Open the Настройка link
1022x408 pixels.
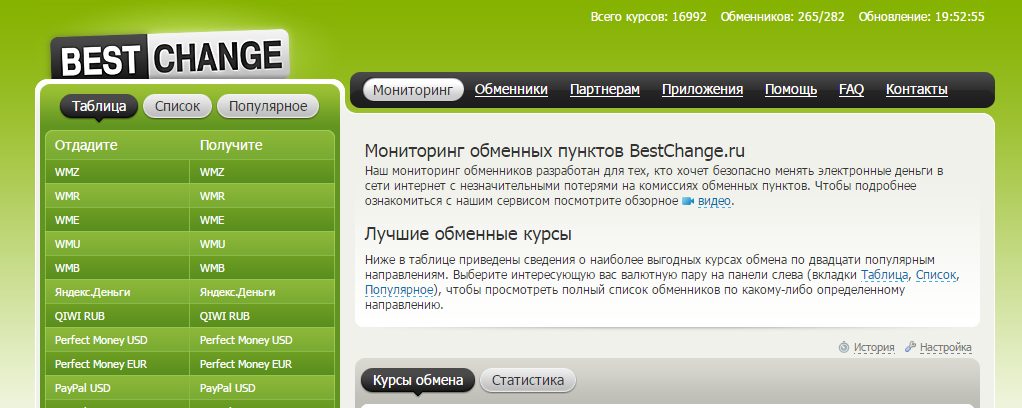click(x=946, y=347)
